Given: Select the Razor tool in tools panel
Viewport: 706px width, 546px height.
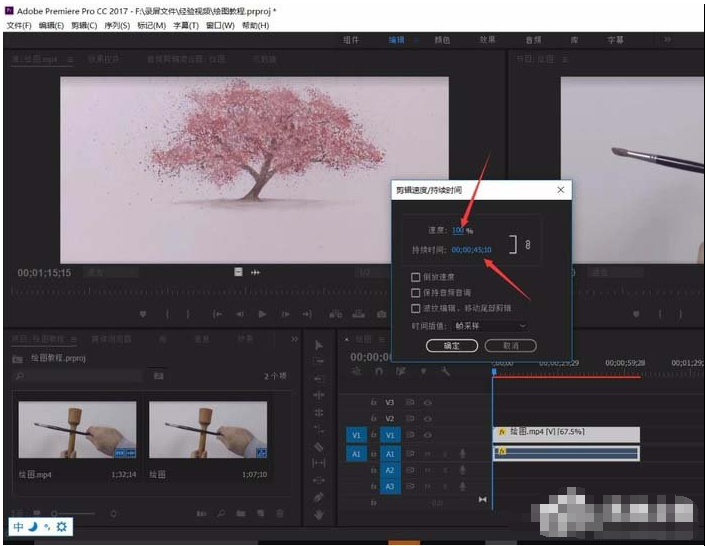Looking at the screenshot, I should (319, 446).
